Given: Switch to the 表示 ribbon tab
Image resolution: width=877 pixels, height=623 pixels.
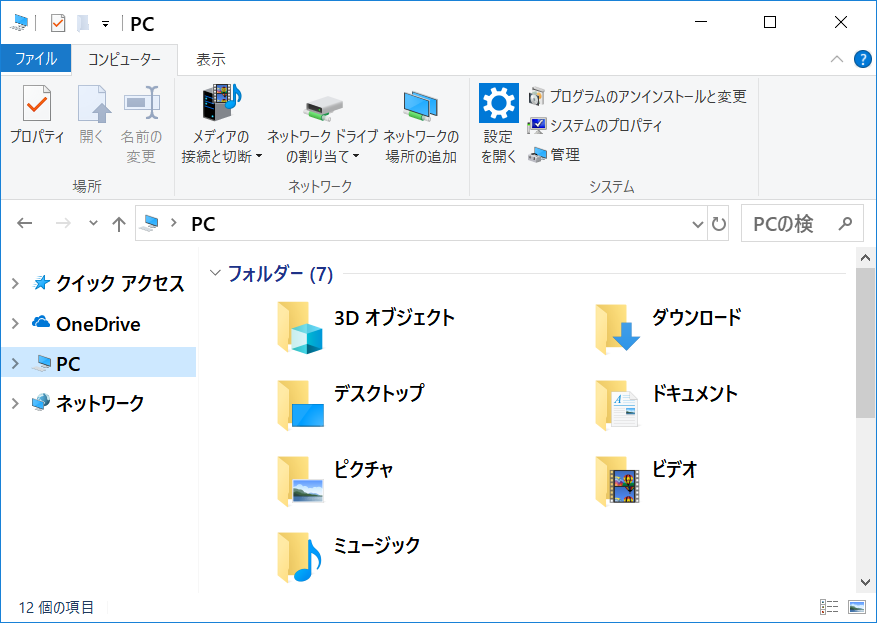Looking at the screenshot, I should click(210, 60).
